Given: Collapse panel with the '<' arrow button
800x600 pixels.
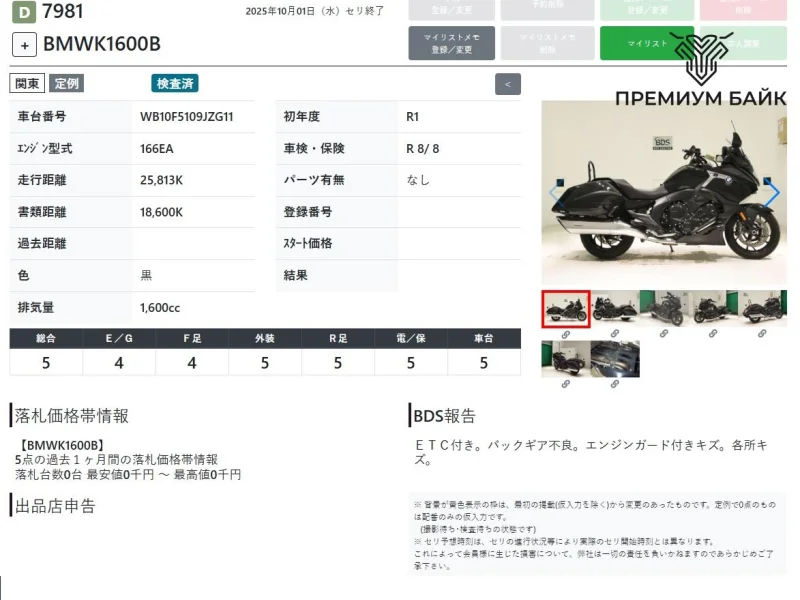Looking at the screenshot, I should 507,84.
